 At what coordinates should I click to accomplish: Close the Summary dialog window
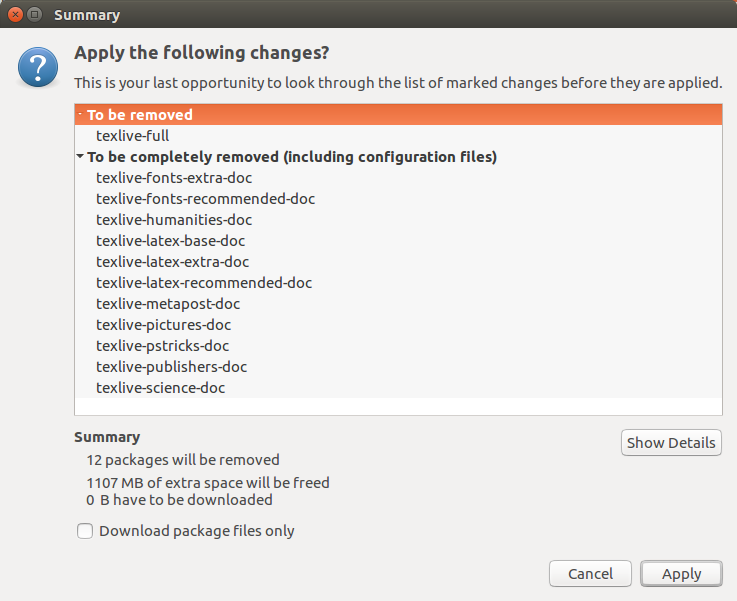(15, 15)
